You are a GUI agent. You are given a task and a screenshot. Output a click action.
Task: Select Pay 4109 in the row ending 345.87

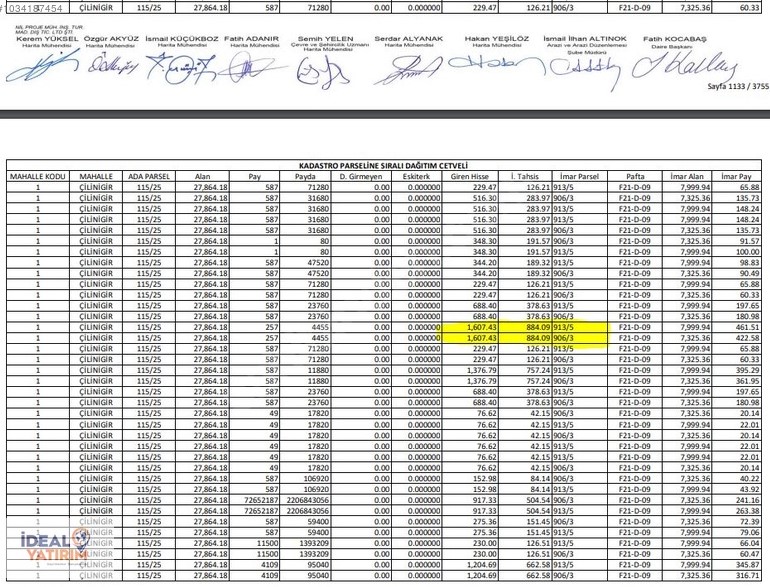270,565
